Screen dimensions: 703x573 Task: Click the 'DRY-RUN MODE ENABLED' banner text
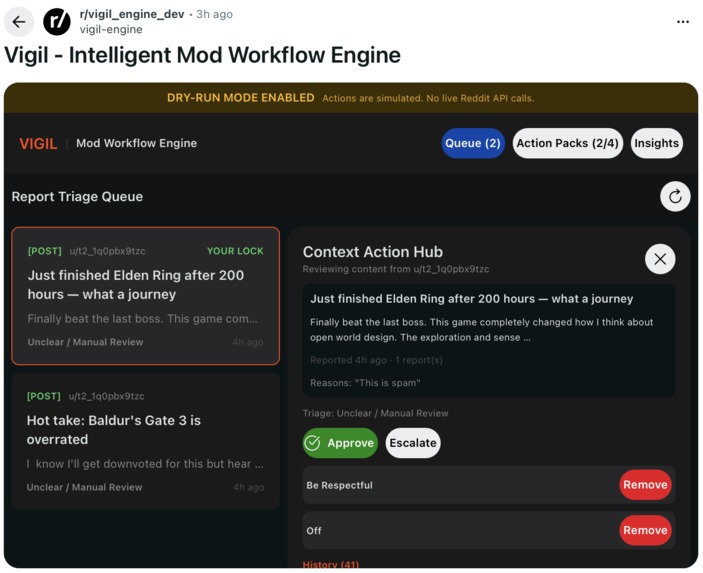pyautogui.click(x=241, y=98)
